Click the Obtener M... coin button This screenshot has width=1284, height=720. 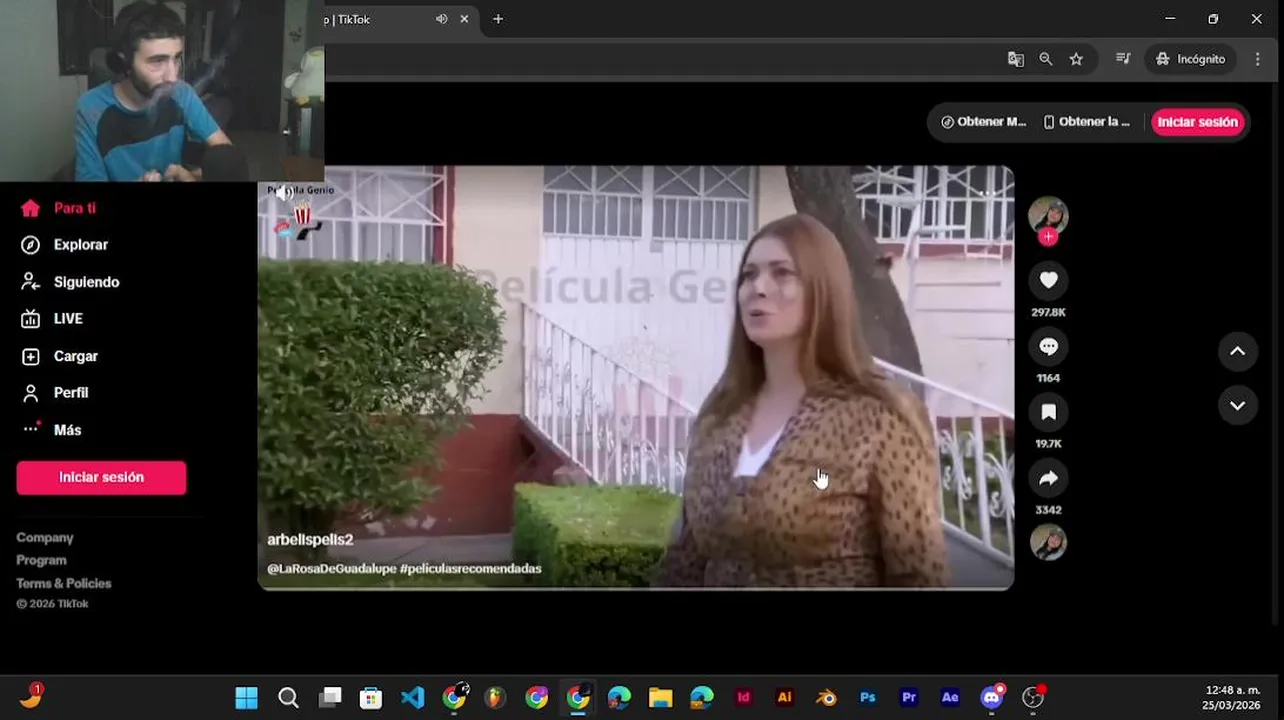(984, 122)
